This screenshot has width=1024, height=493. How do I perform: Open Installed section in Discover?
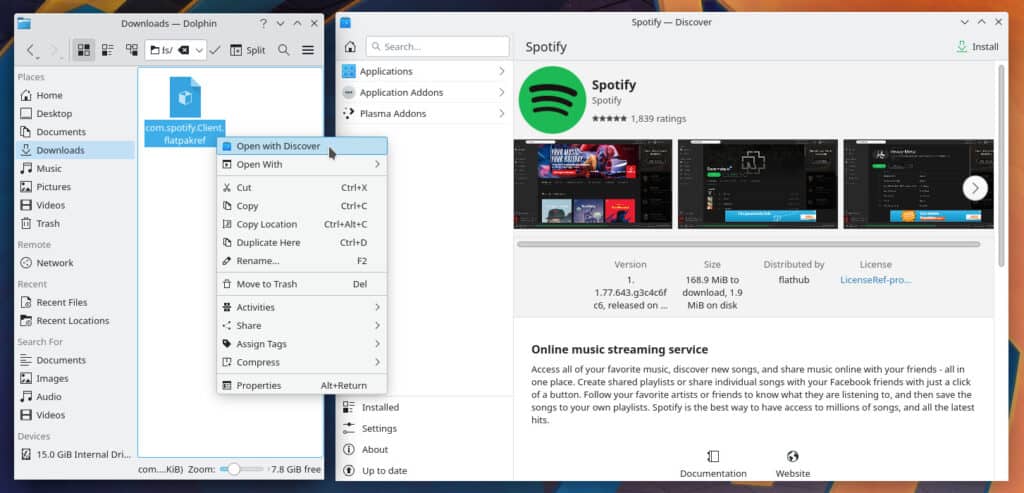[424, 407]
